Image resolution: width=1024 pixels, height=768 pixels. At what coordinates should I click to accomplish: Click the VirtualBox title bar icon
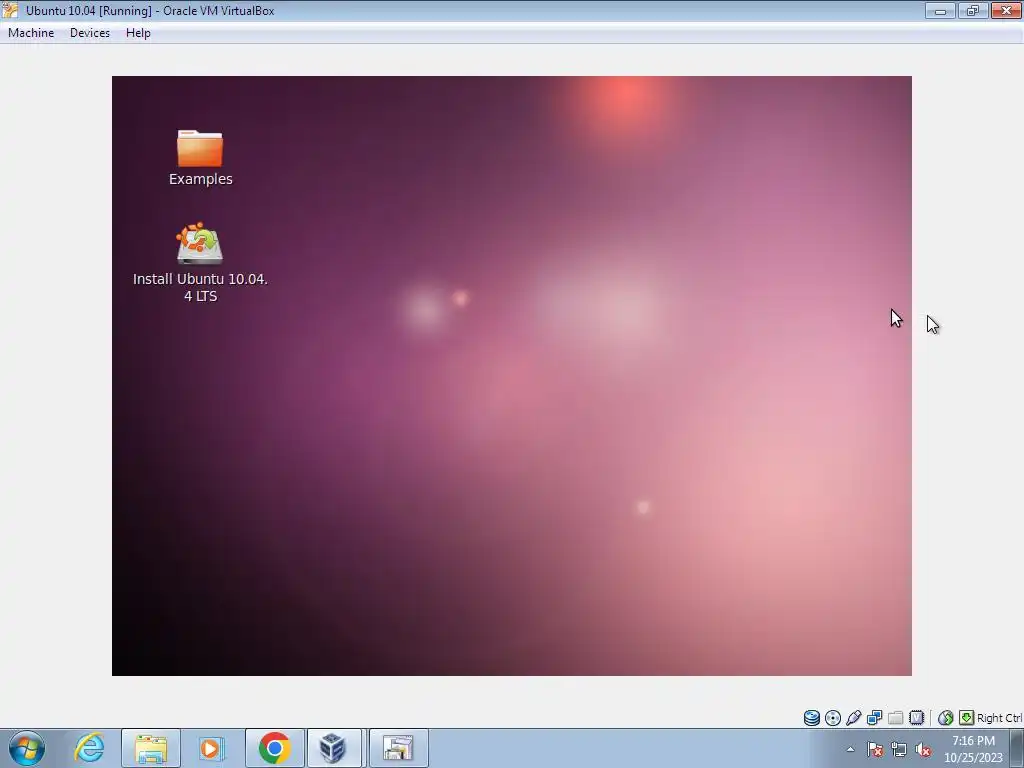[10, 10]
